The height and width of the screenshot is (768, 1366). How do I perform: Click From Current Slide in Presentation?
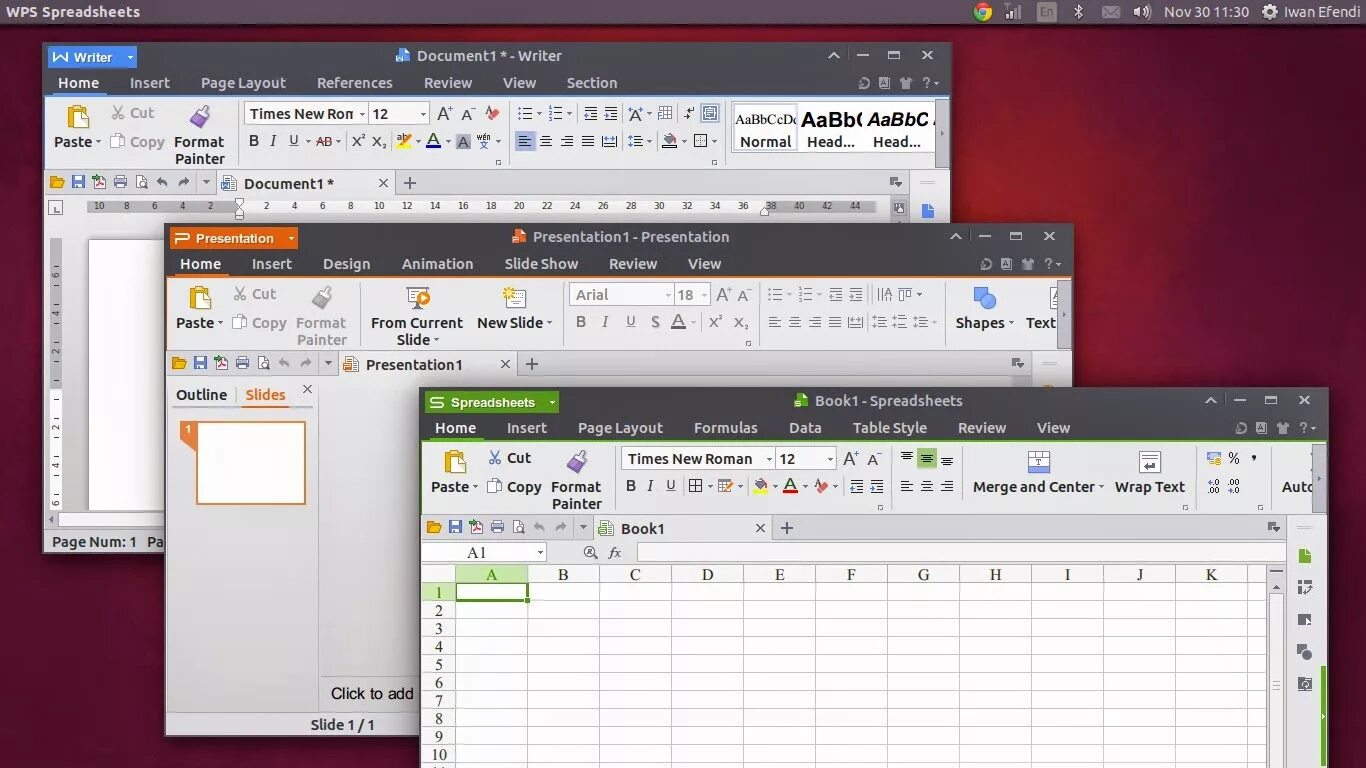click(x=417, y=314)
